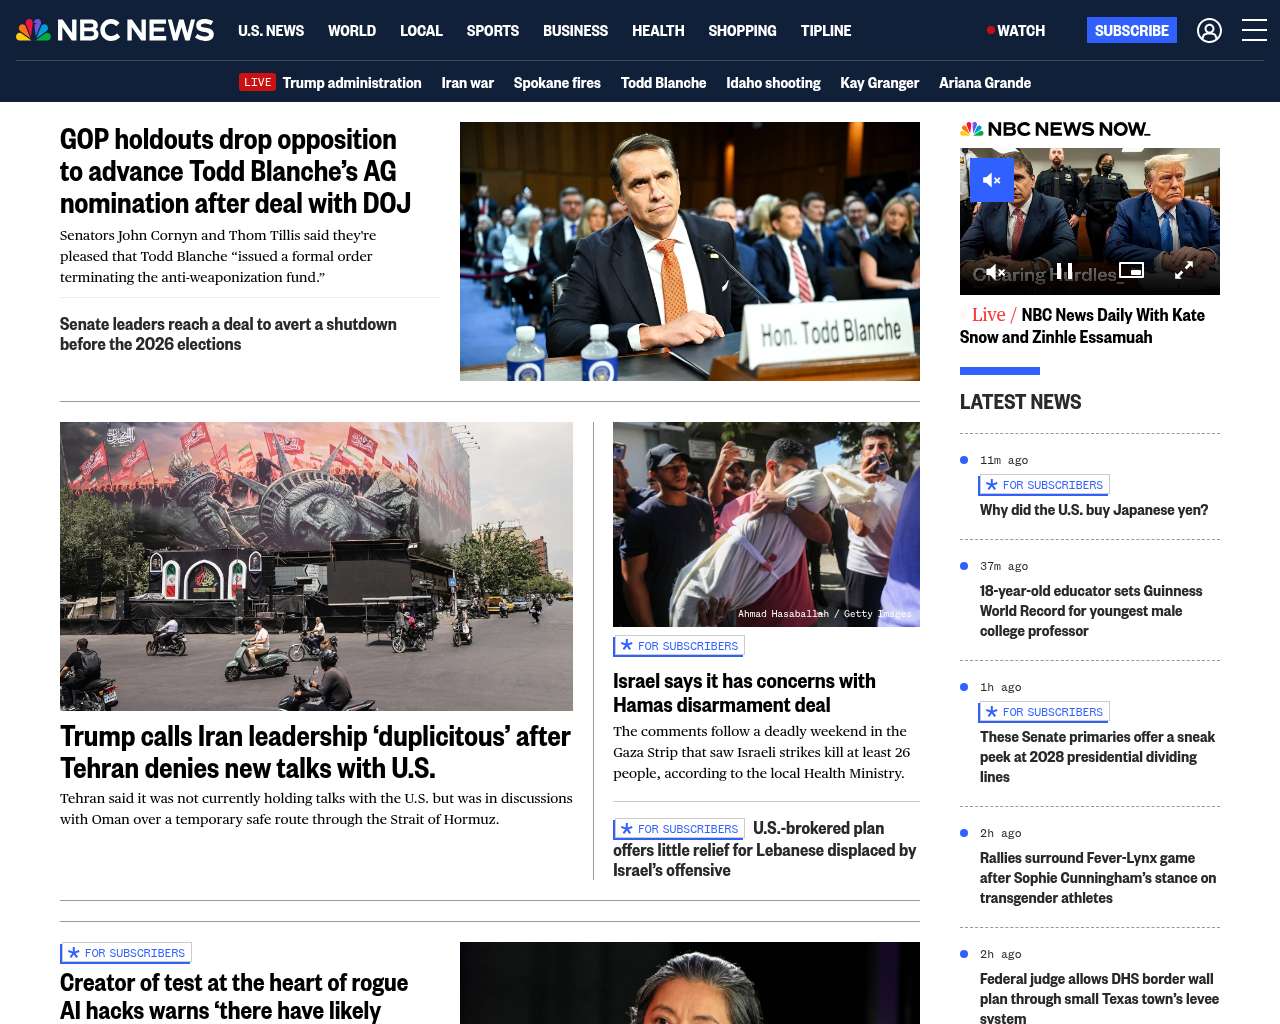Read 'Why did the U.S. buy Japanese yen?'
1280x1024 pixels.
(x=1094, y=510)
